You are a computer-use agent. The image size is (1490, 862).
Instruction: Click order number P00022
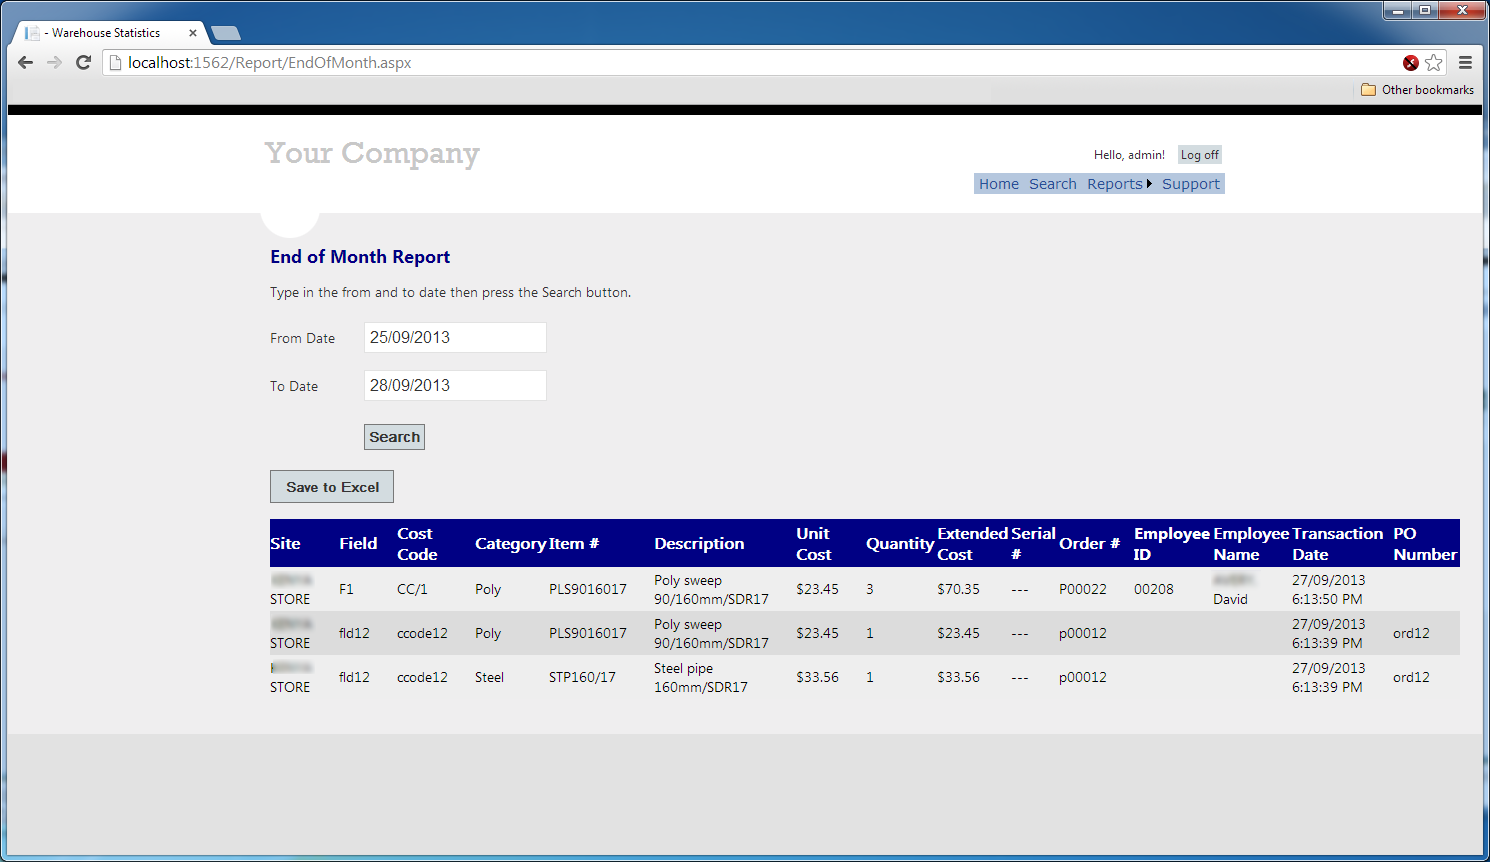coord(1083,589)
